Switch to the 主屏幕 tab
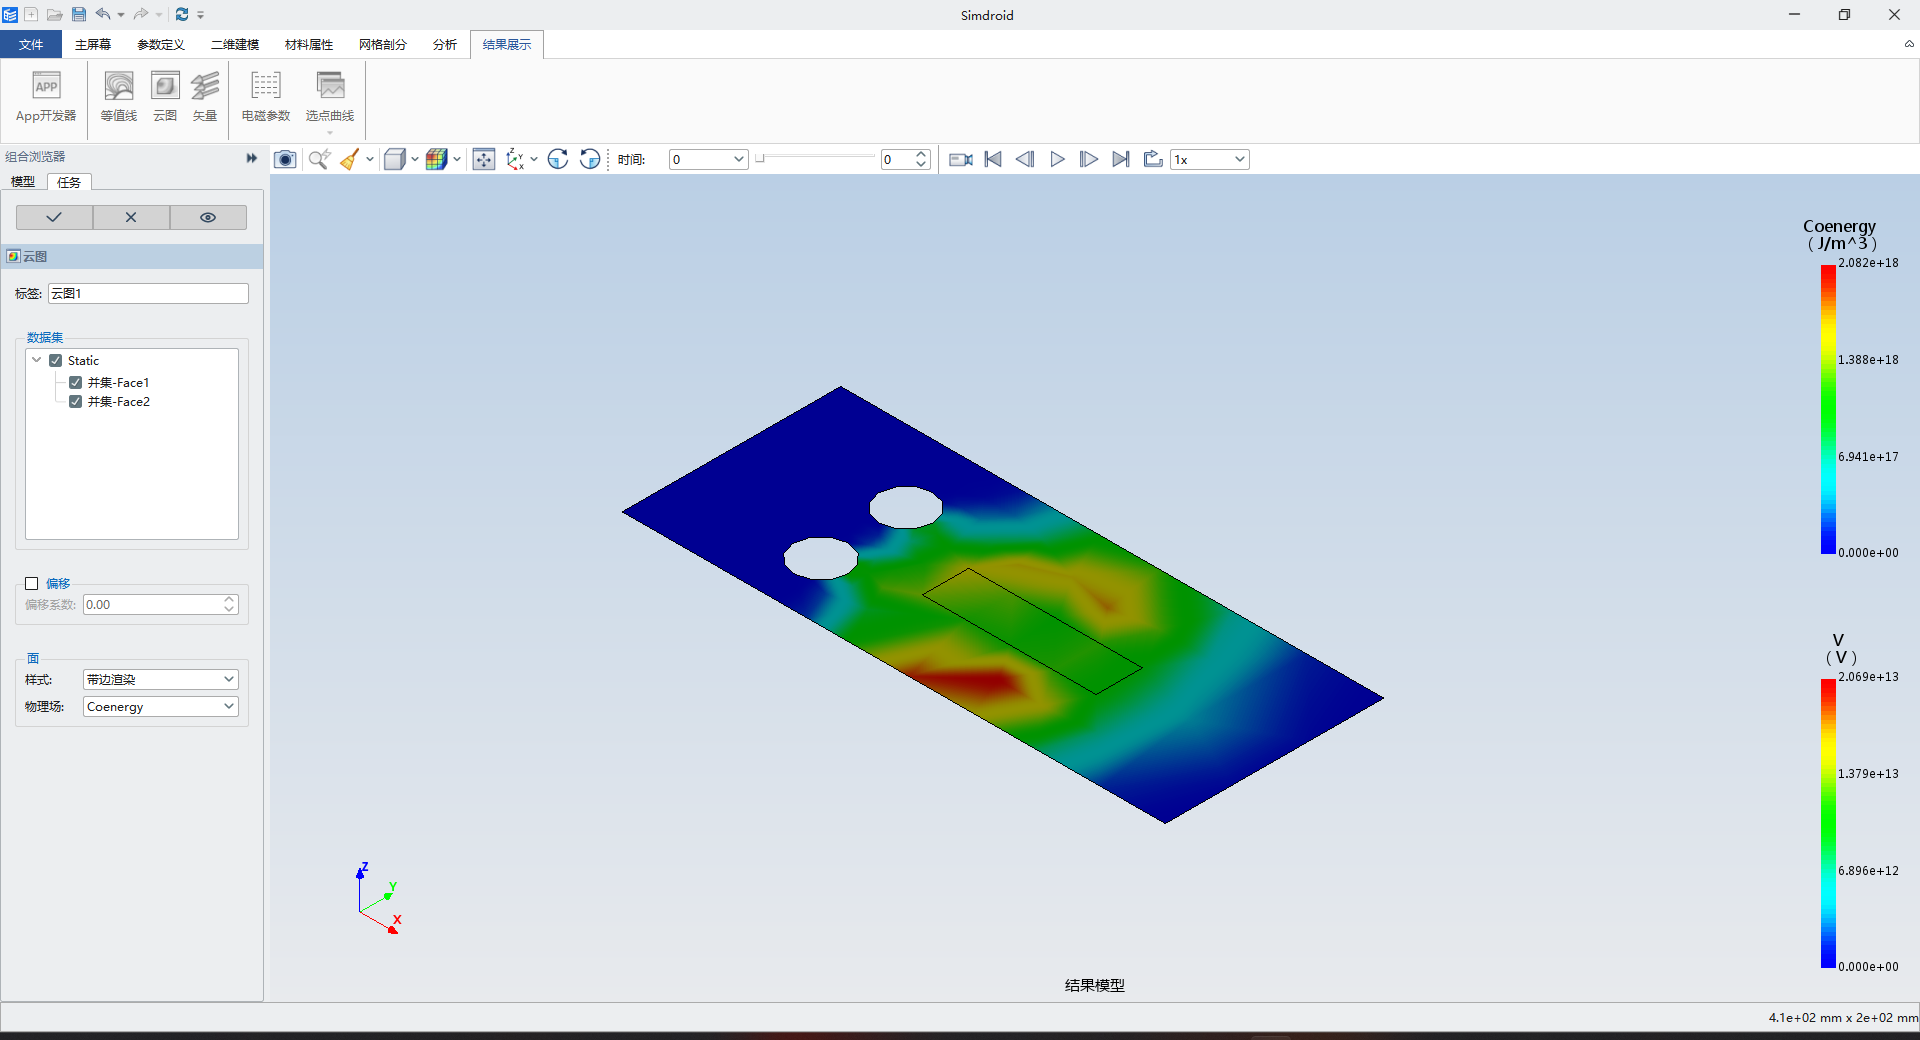The height and width of the screenshot is (1040, 1920). click(93, 44)
